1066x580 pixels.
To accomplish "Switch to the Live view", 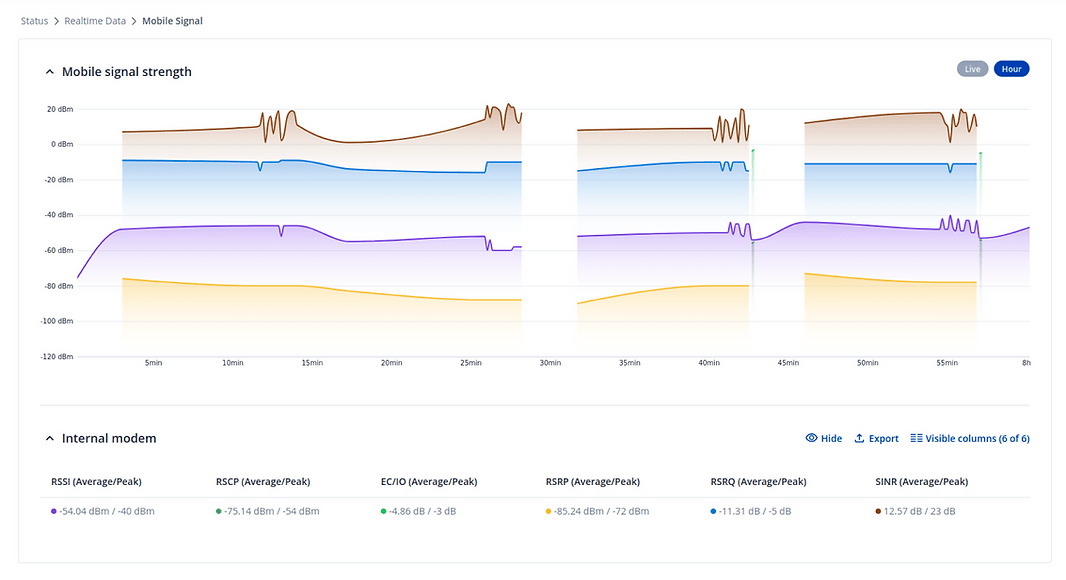I will pos(972,68).
